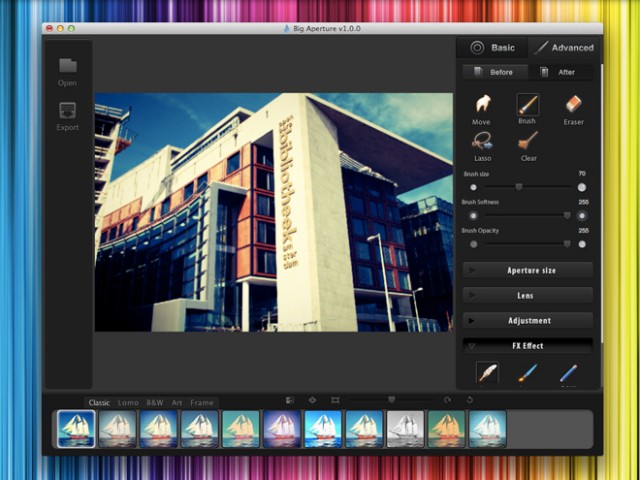The height and width of the screenshot is (480, 640).
Task: Click the fit-to-screen icon in bottom toolbar
Action: (x=335, y=400)
